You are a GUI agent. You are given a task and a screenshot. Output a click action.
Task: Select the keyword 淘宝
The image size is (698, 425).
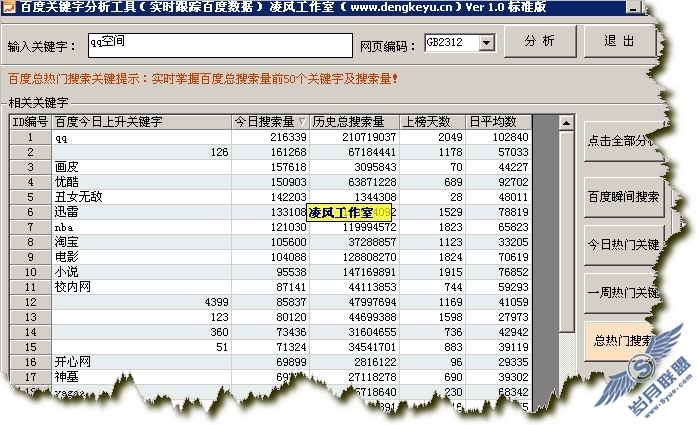(x=142, y=243)
